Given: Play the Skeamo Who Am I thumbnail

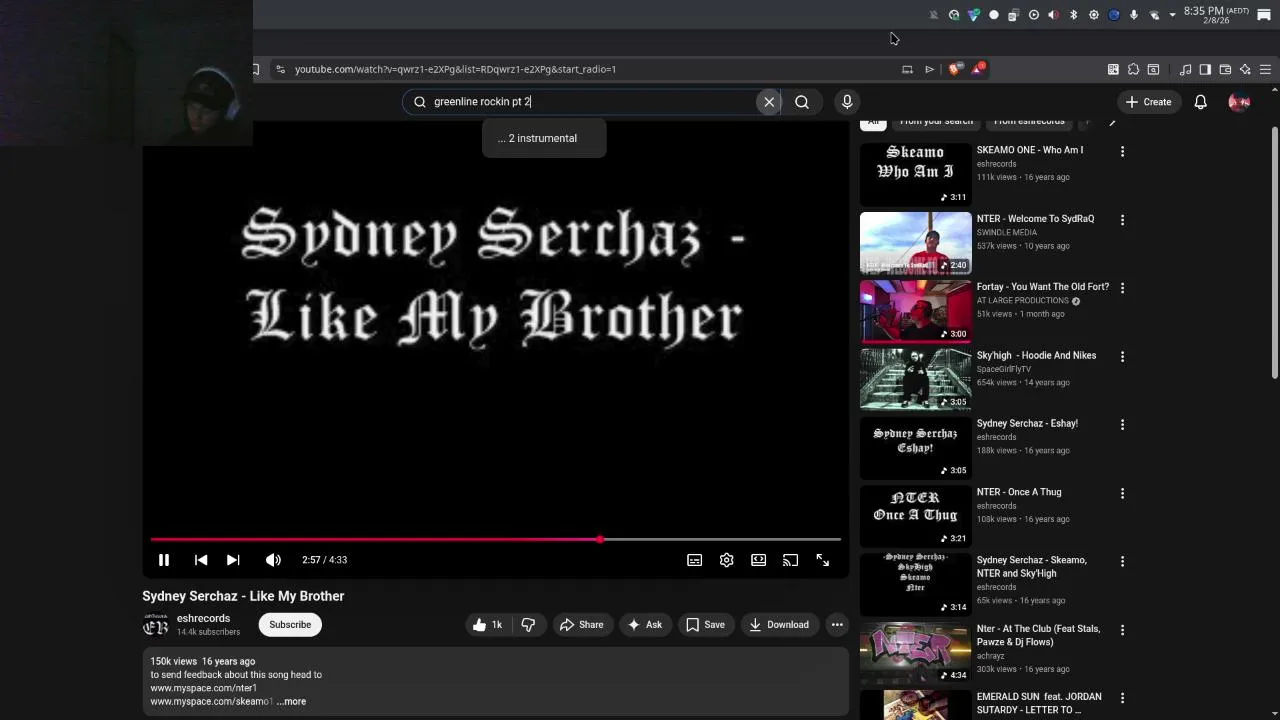Looking at the screenshot, I should click(x=916, y=174).
